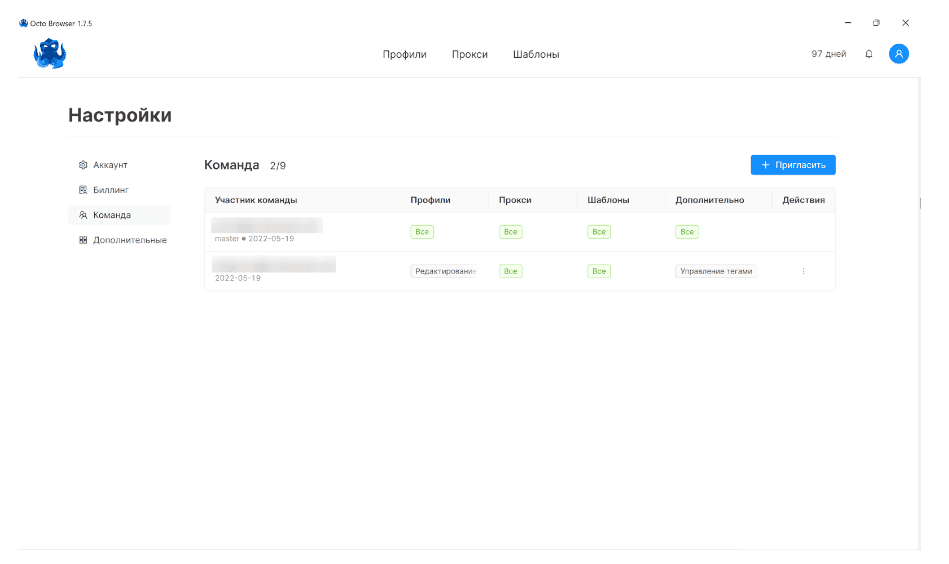Restore down the Octo Browser window

(x=876, y=23)
